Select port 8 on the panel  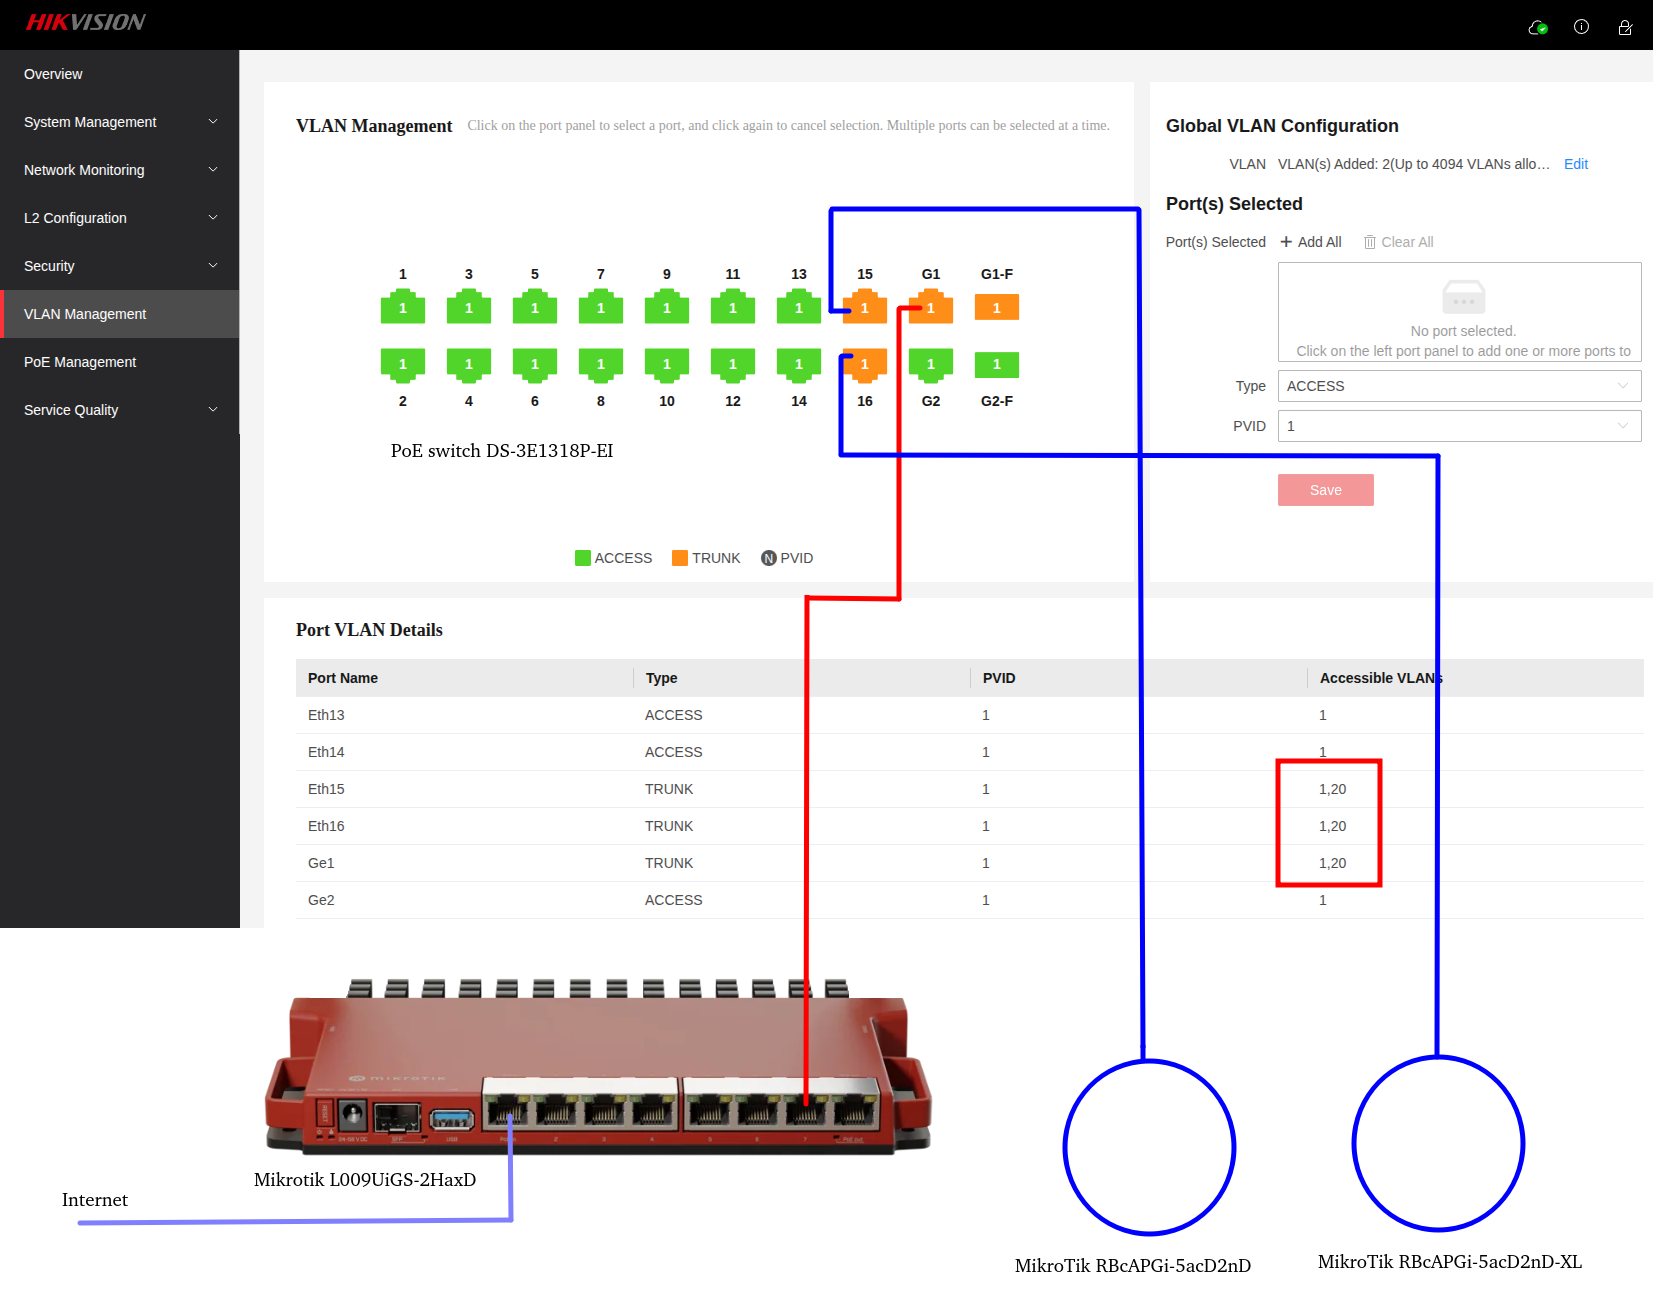coord(601,365)
